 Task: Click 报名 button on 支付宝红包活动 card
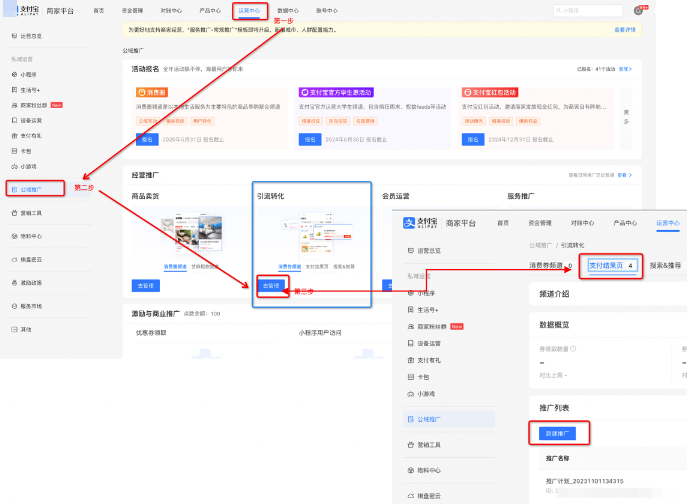(473, 139)
